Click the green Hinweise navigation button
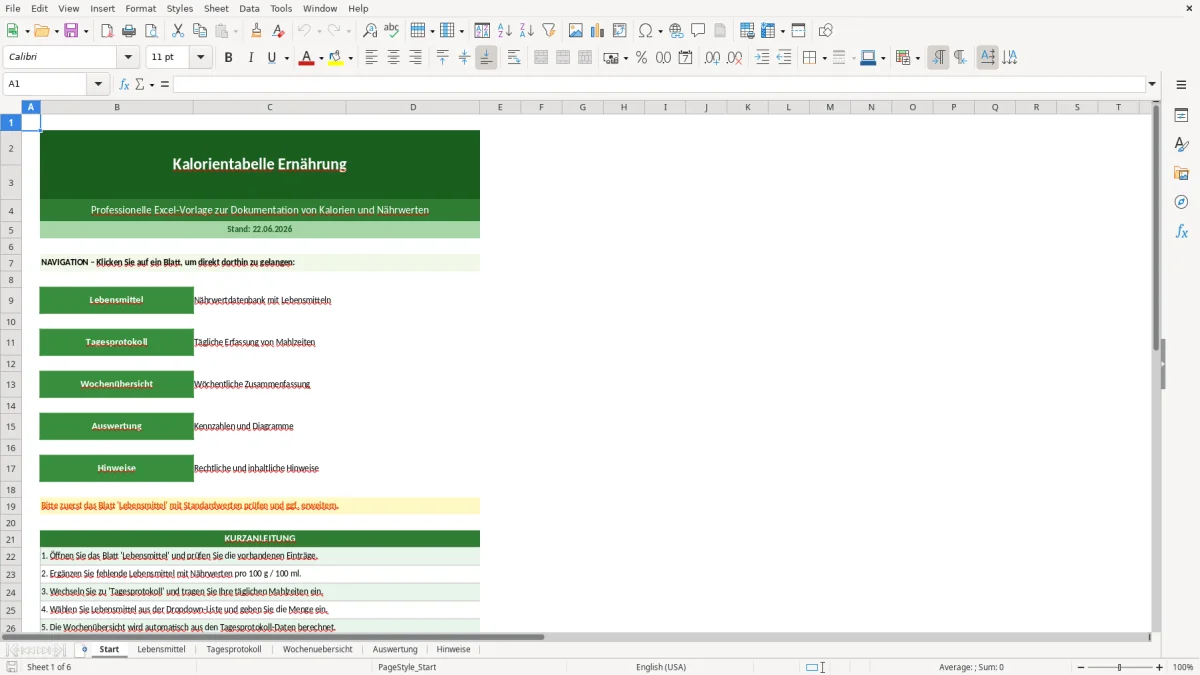Viewport: 1200px width, 675px height. (117, 468)
